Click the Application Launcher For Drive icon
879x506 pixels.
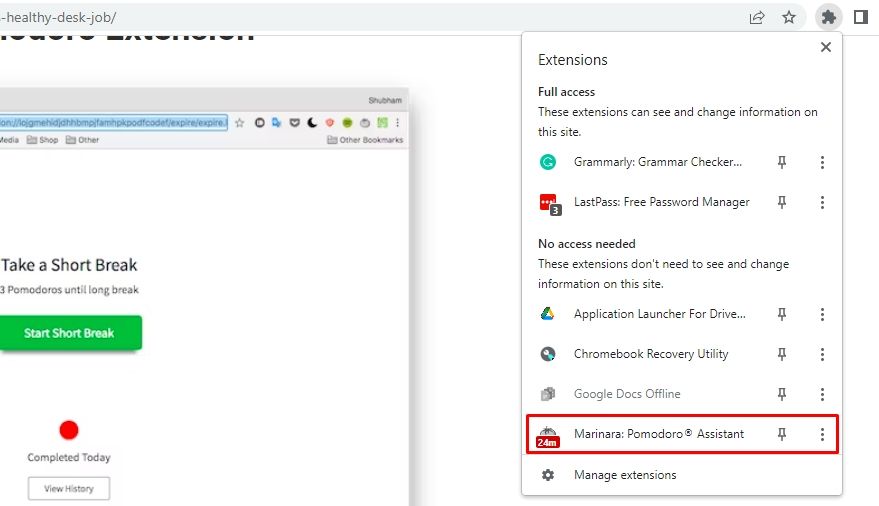tap(548, 314)
